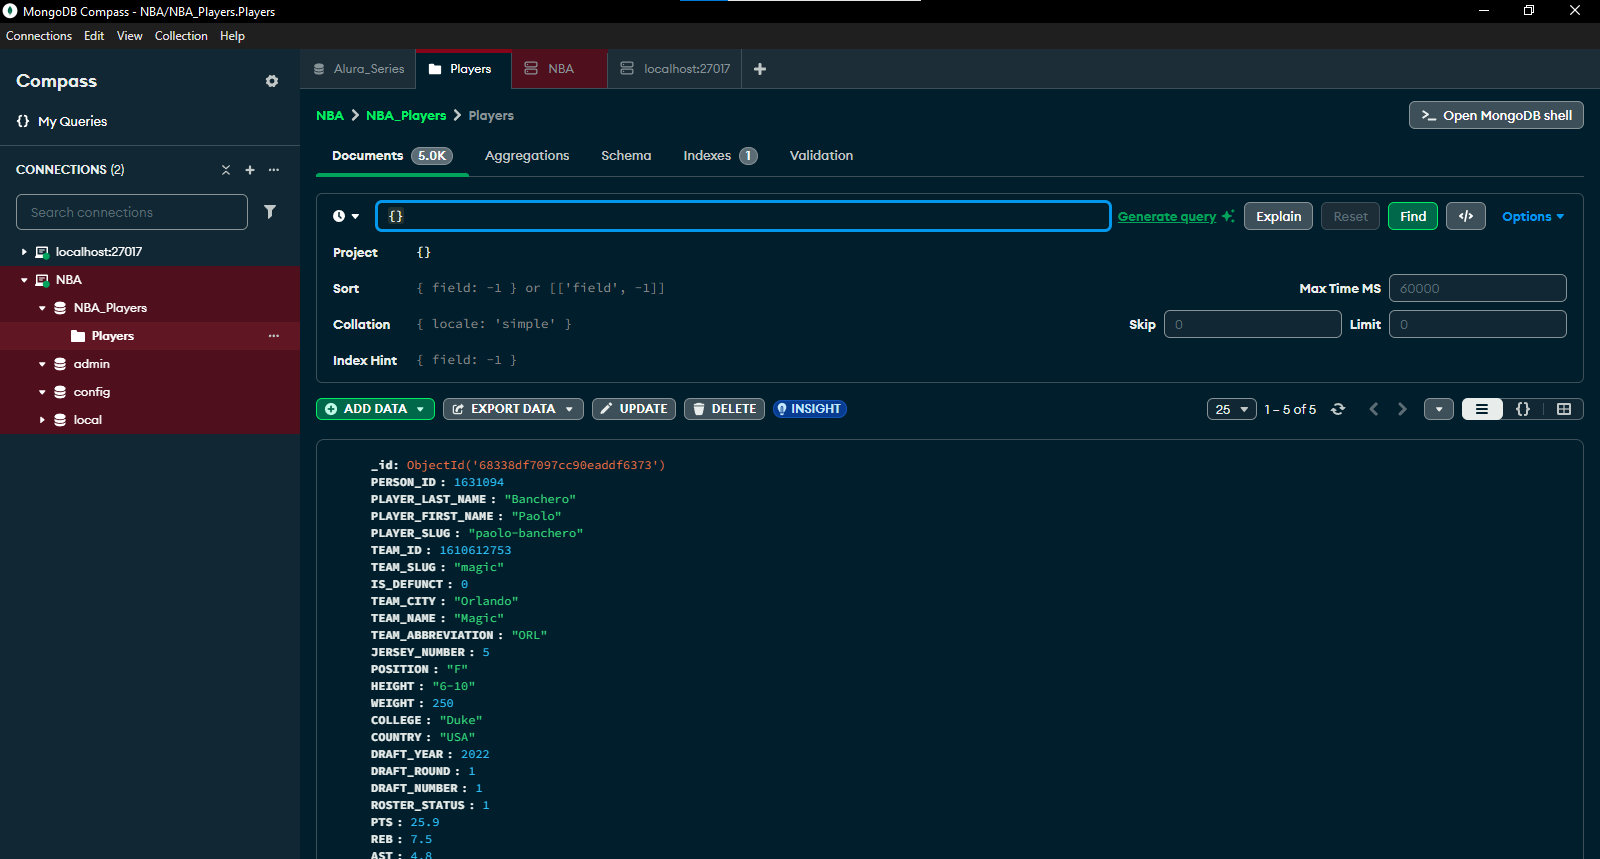The image size is (1600, 859).
Task: Open the View menu
Action: 130,36
